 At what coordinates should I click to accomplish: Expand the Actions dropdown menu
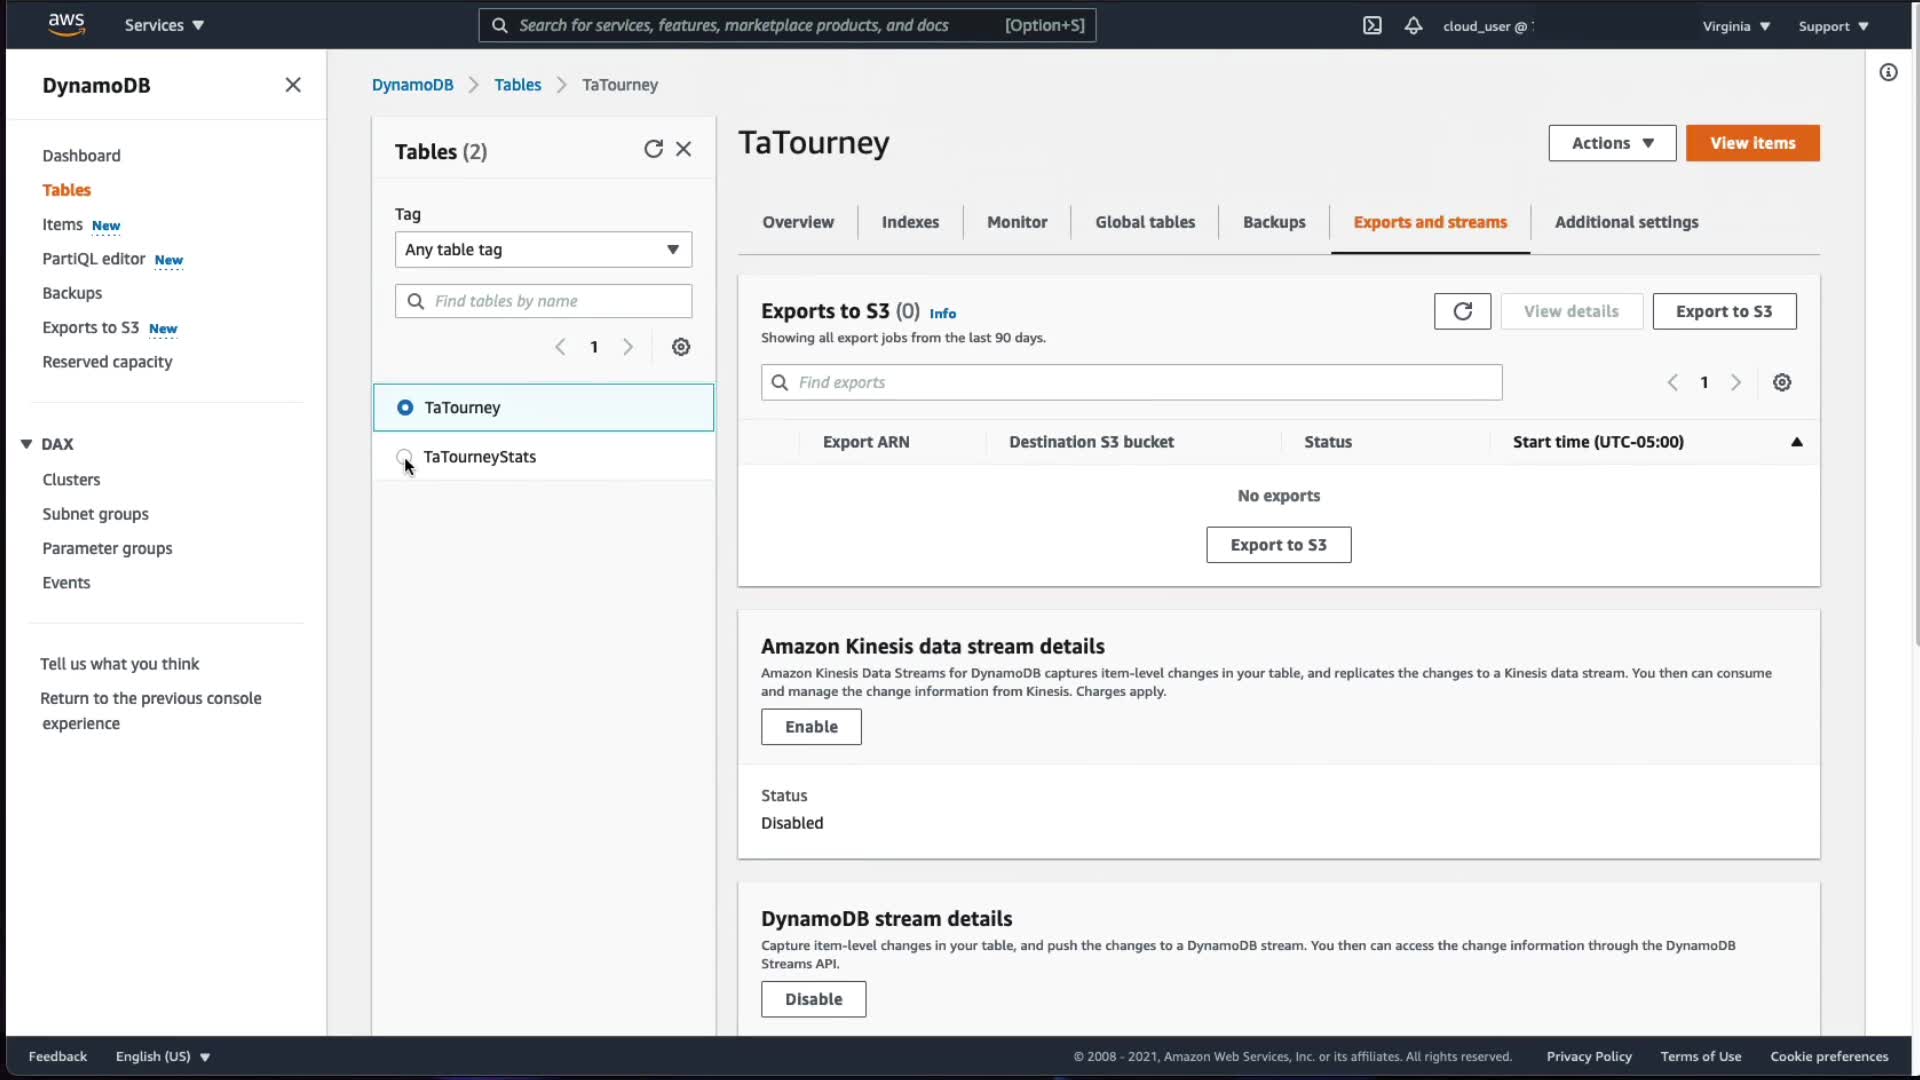coord(1612,143)
